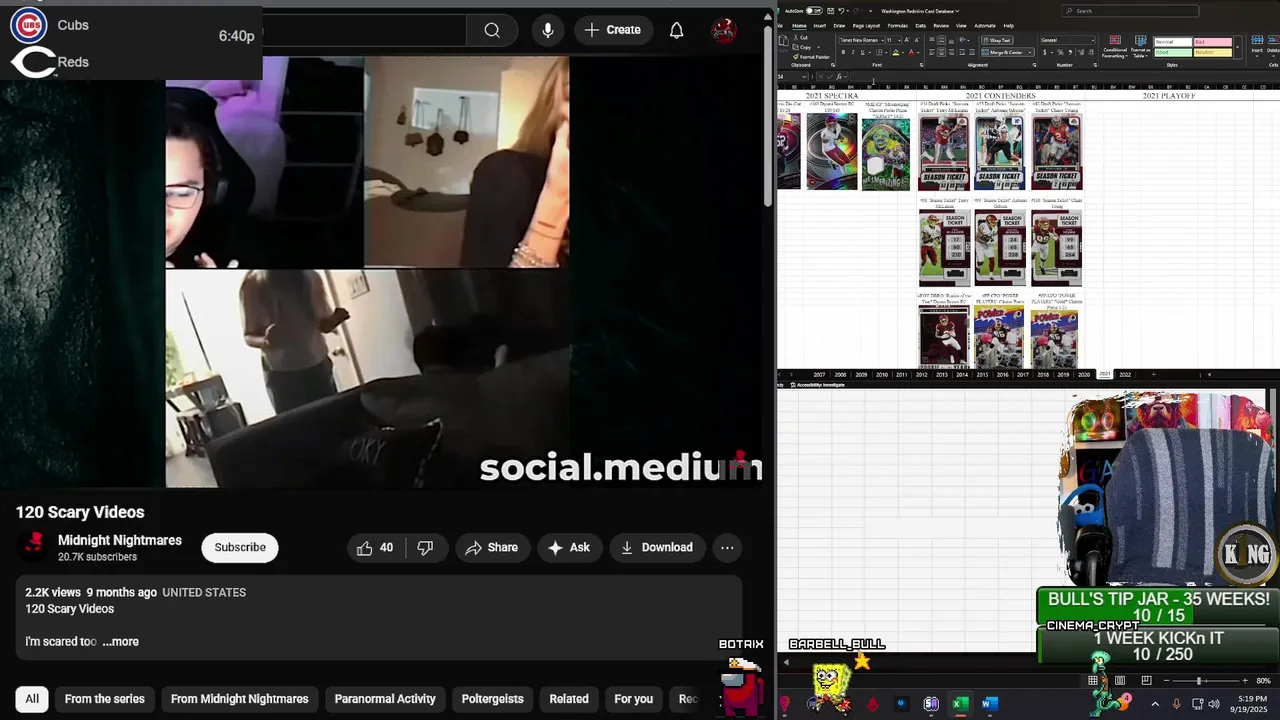Viewport: 1280px width, 720px height.
Task: Open Excel Data ribbon tab
Action: tap(921, 26)
